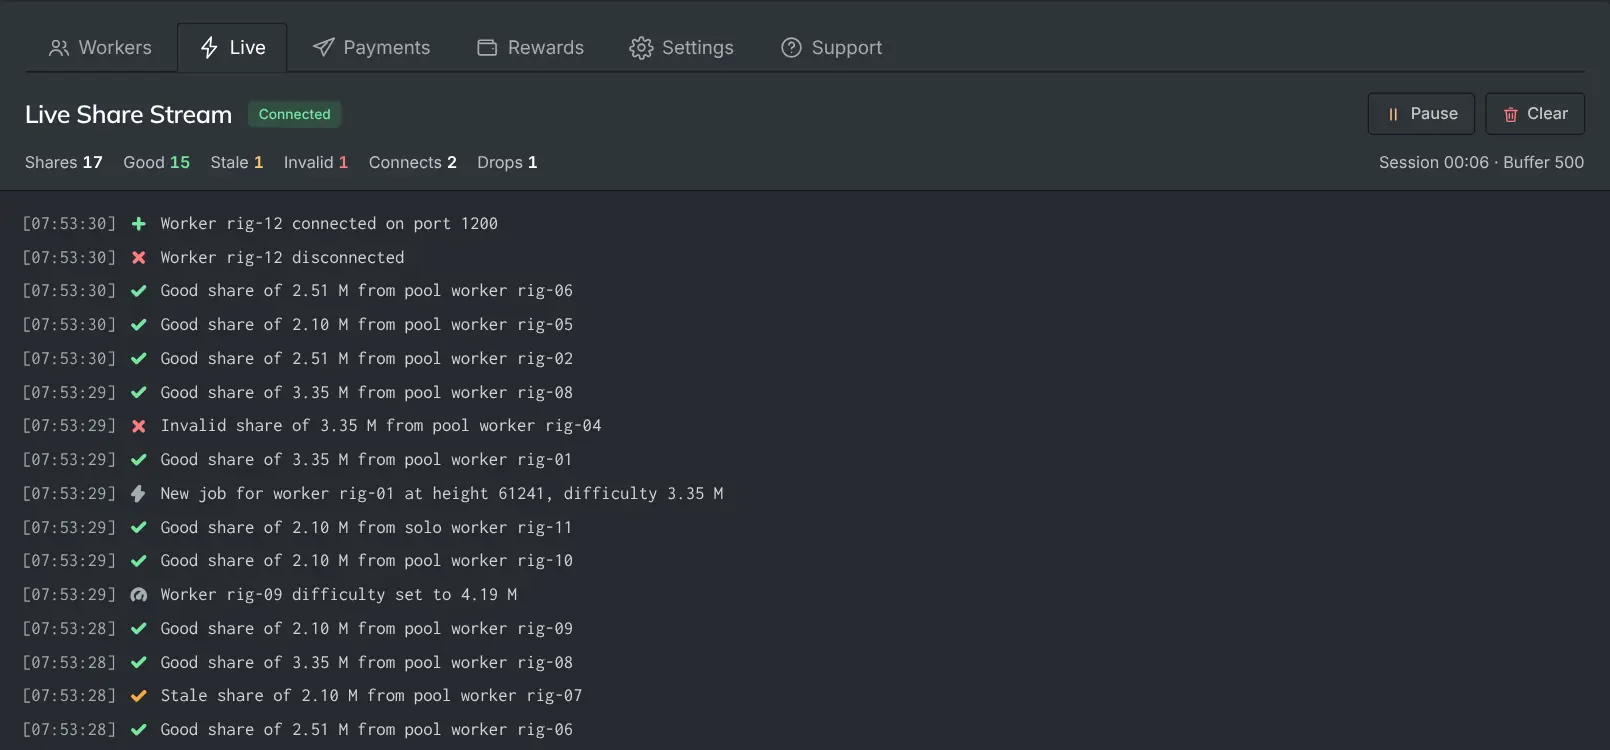This screenshot has height=750, width=1610.
Task: Click the orange check icon on Stale share rig-07
Action: 139,696
